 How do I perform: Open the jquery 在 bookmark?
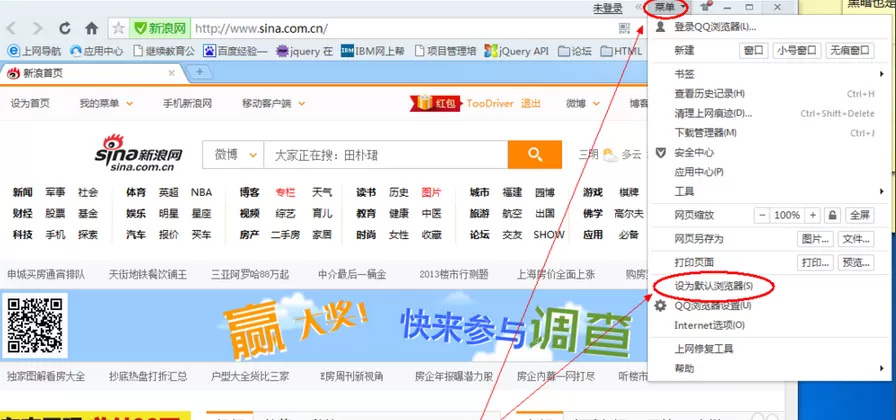(x=304, y=51)
